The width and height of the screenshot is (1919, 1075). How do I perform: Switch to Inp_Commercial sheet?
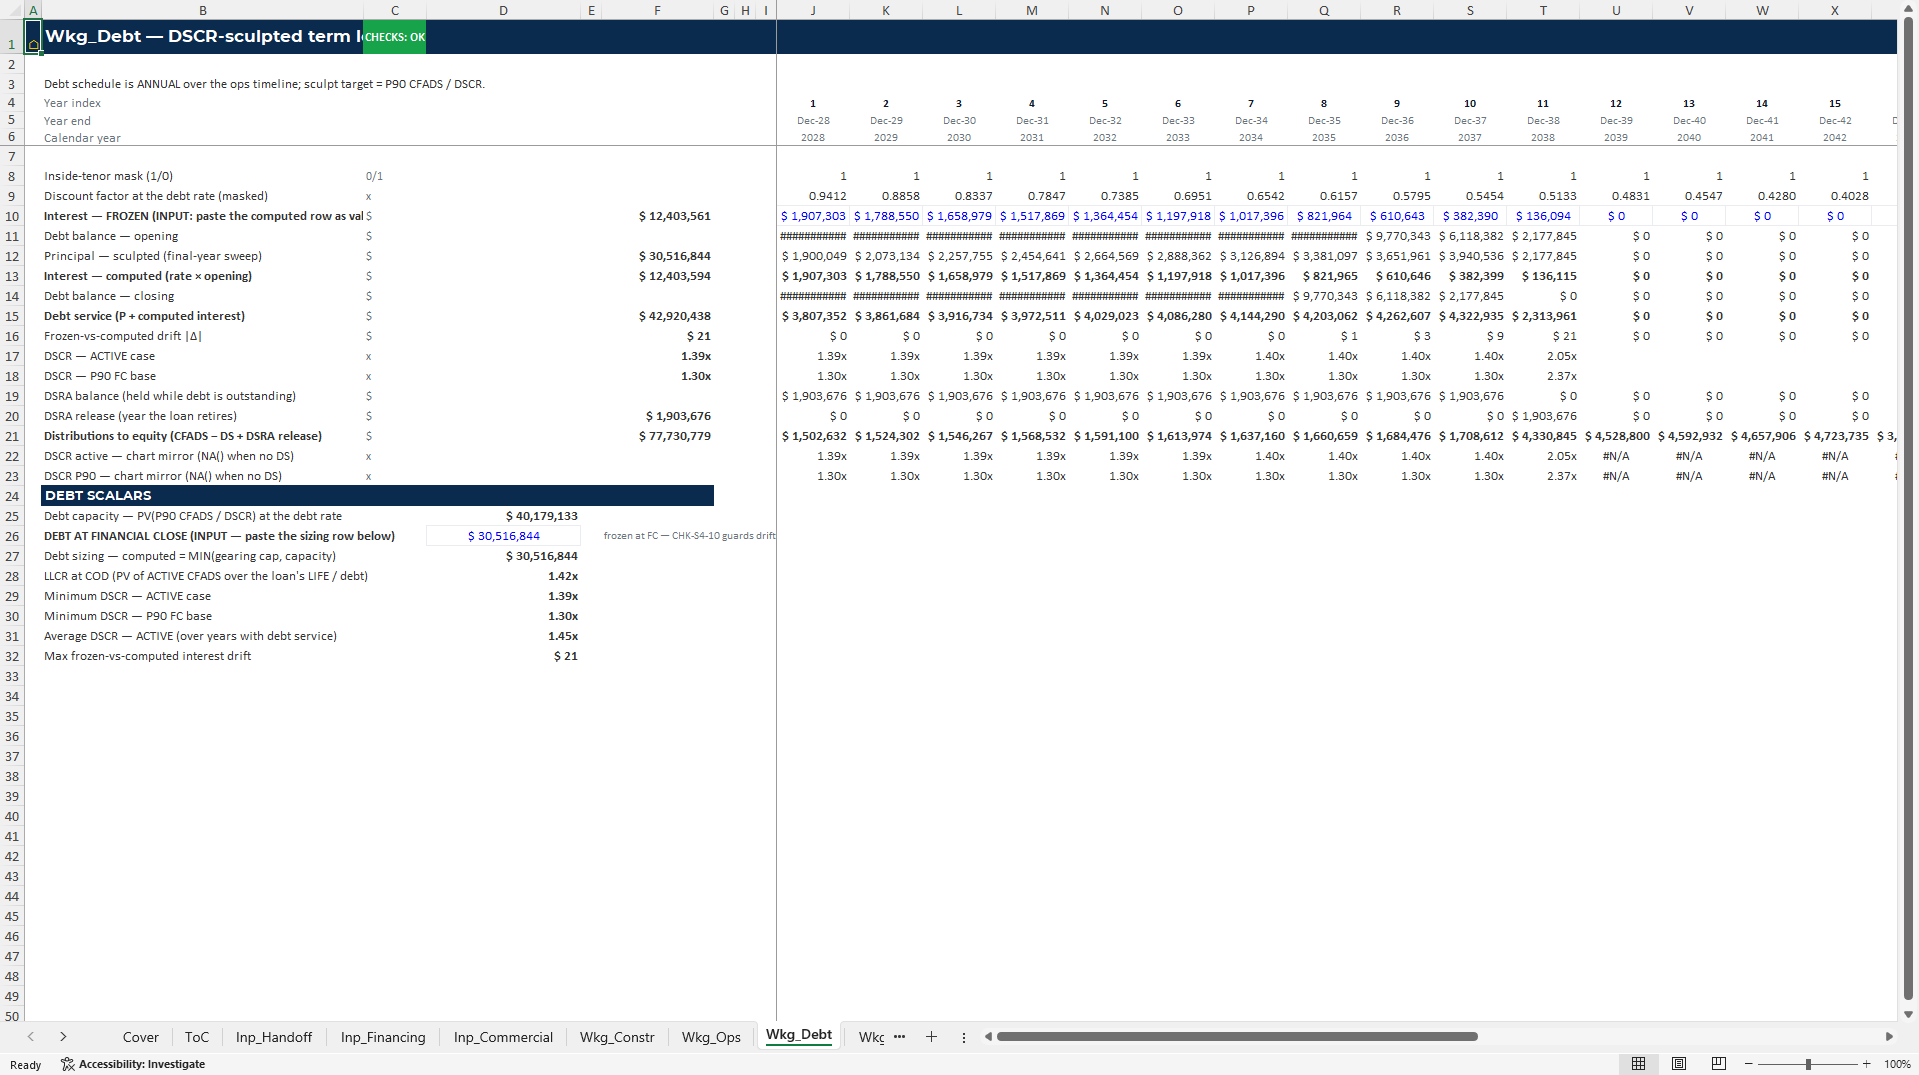click(x=503, y=1037)
